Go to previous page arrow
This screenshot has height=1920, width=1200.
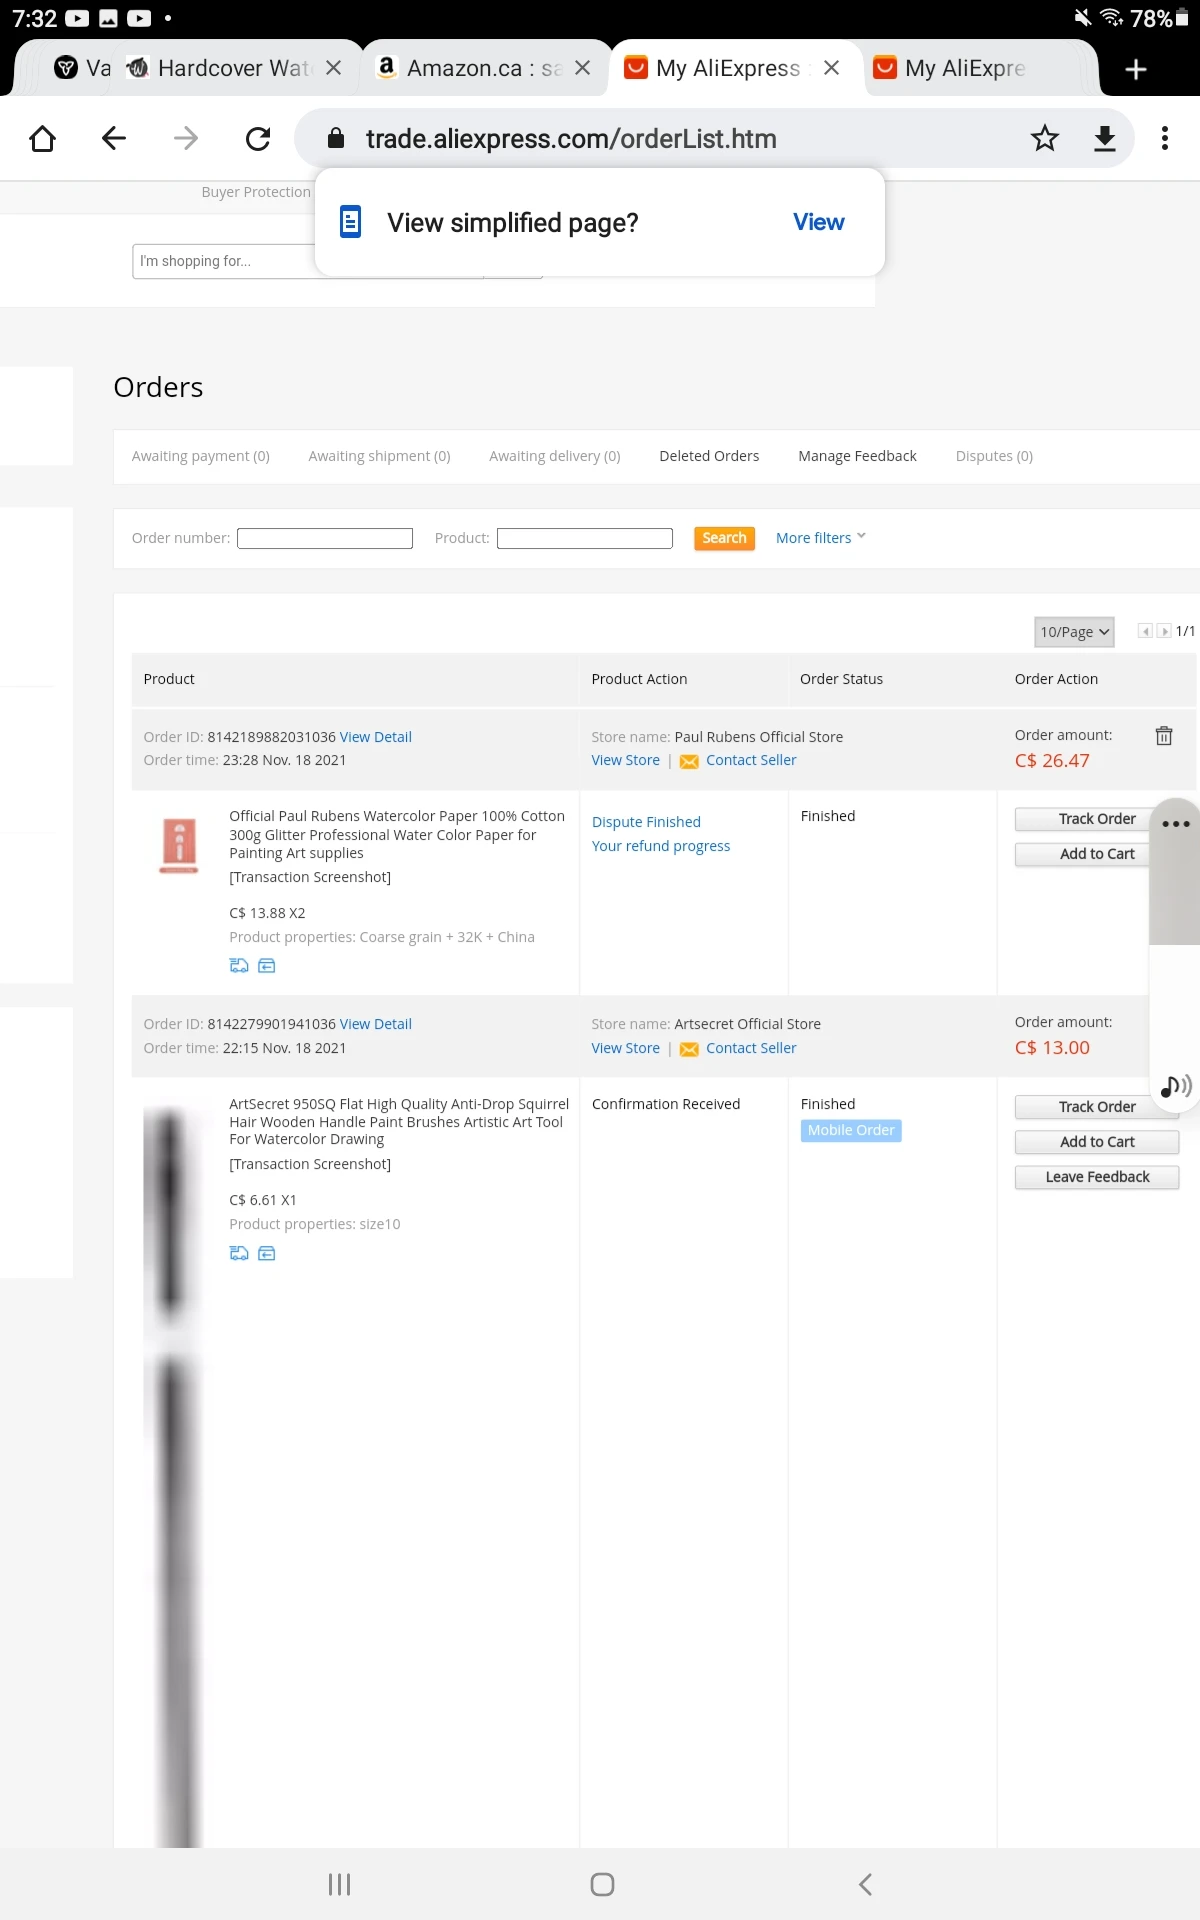click(x=1145, y=631)
